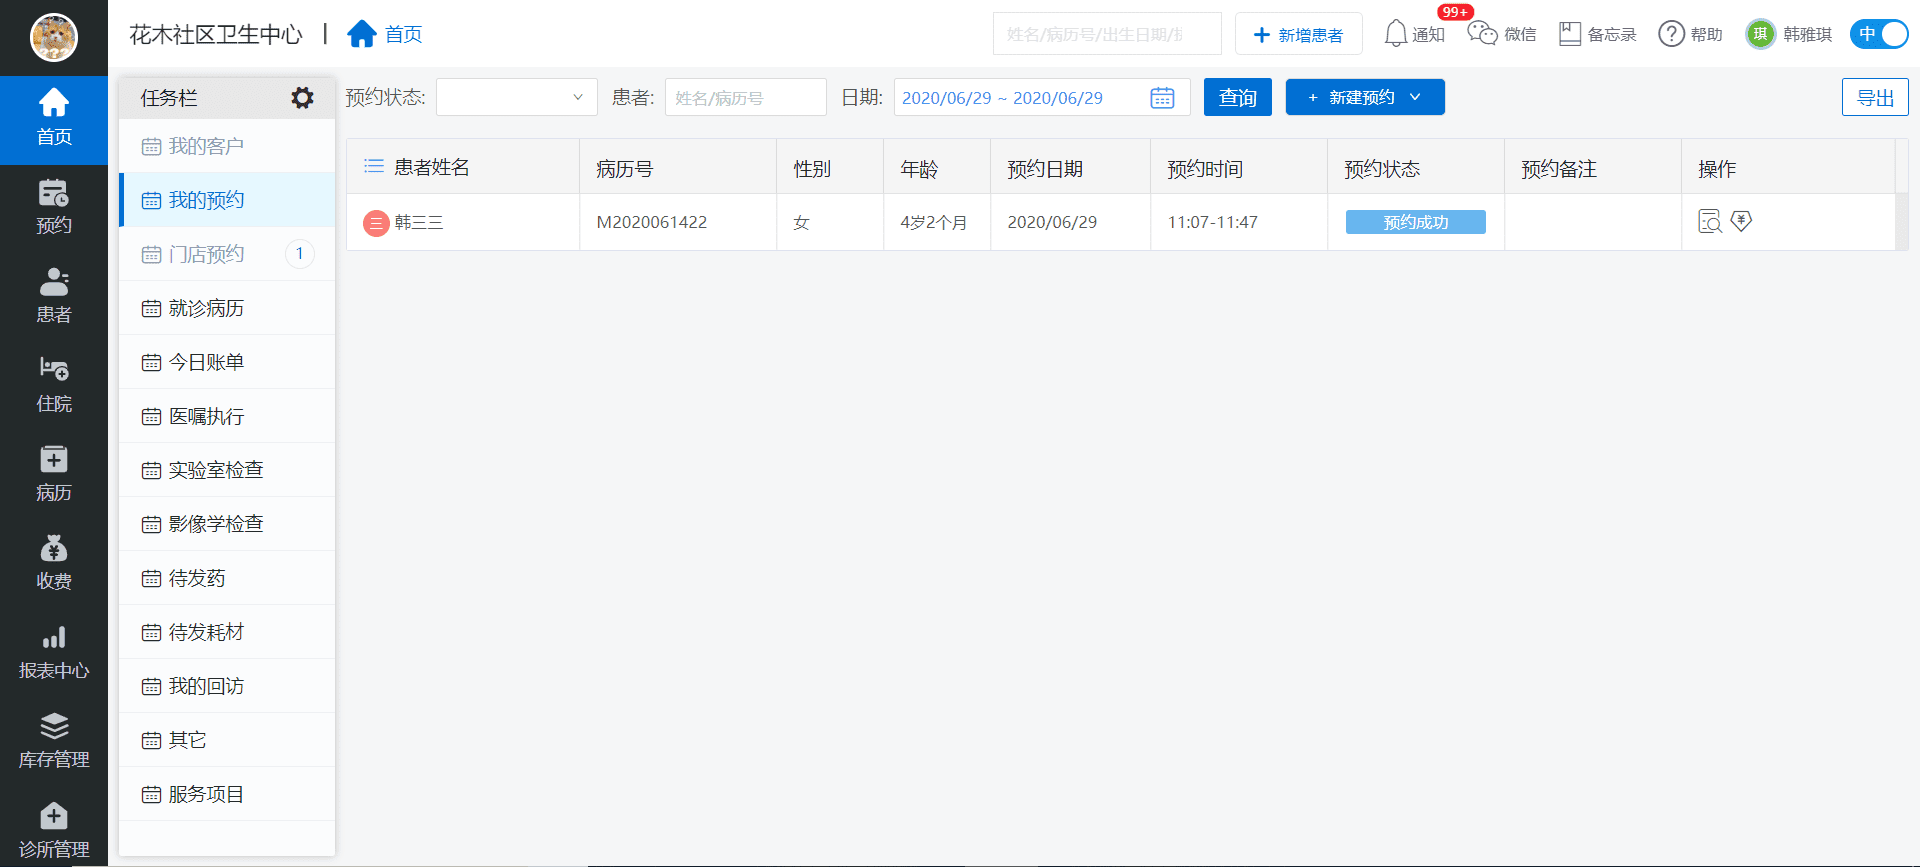
Task: Open column list menu beside 患者姓名
Action: click(374, 167)
